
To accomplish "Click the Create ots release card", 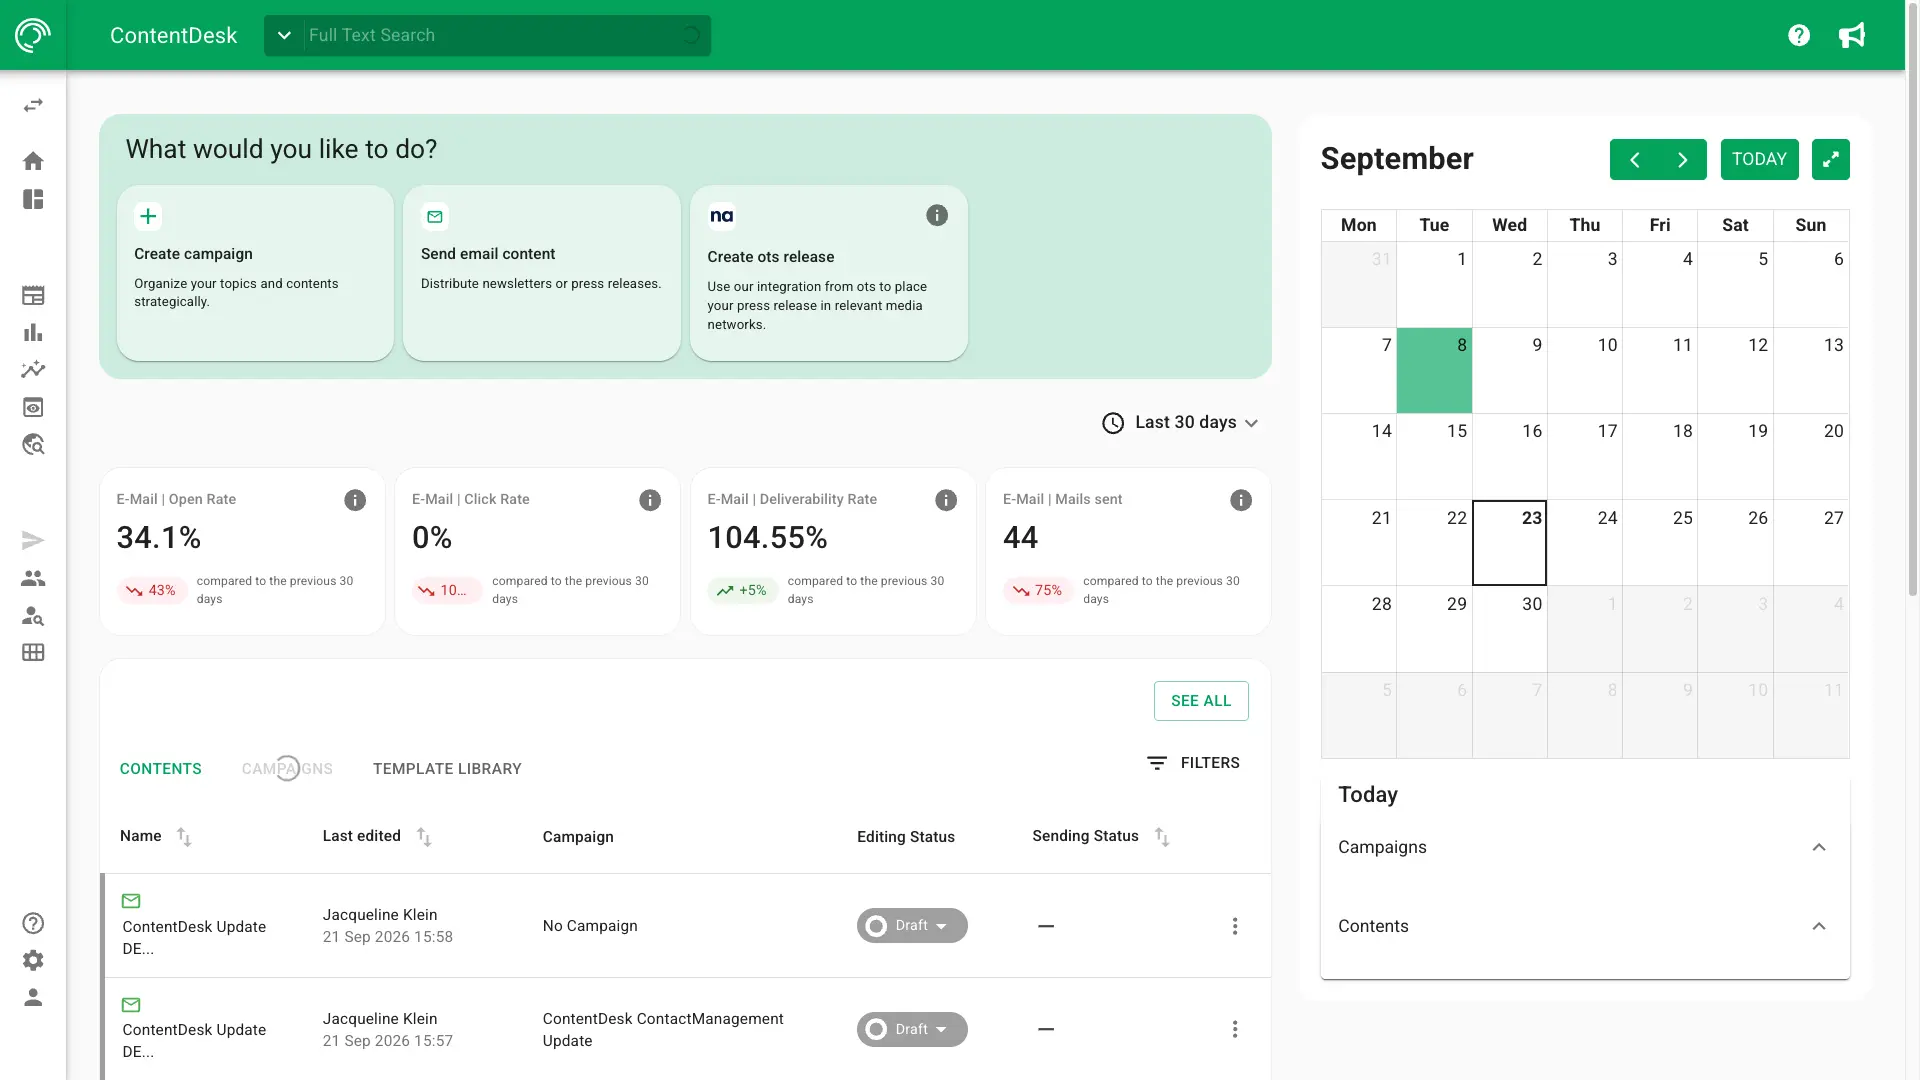I will point(828,273).
